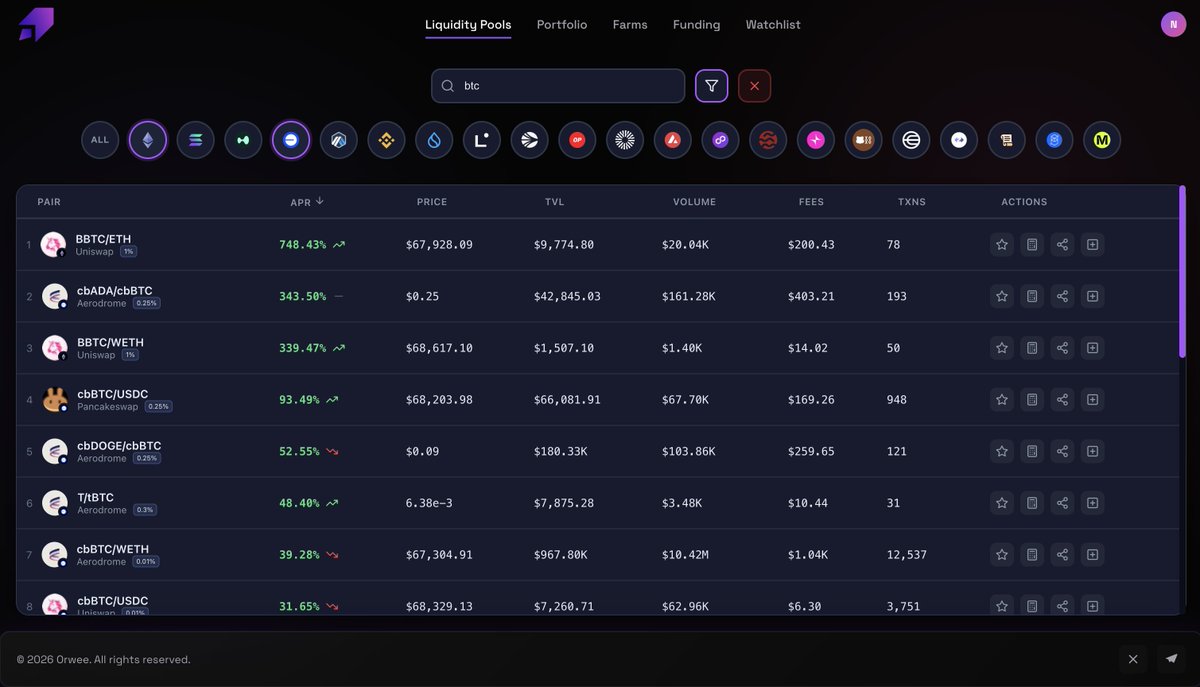Sort by the TVL column header
Image resolution: width=1200 pixels, height=687 pixels.
pyautogui.click(x=554, y=202)
